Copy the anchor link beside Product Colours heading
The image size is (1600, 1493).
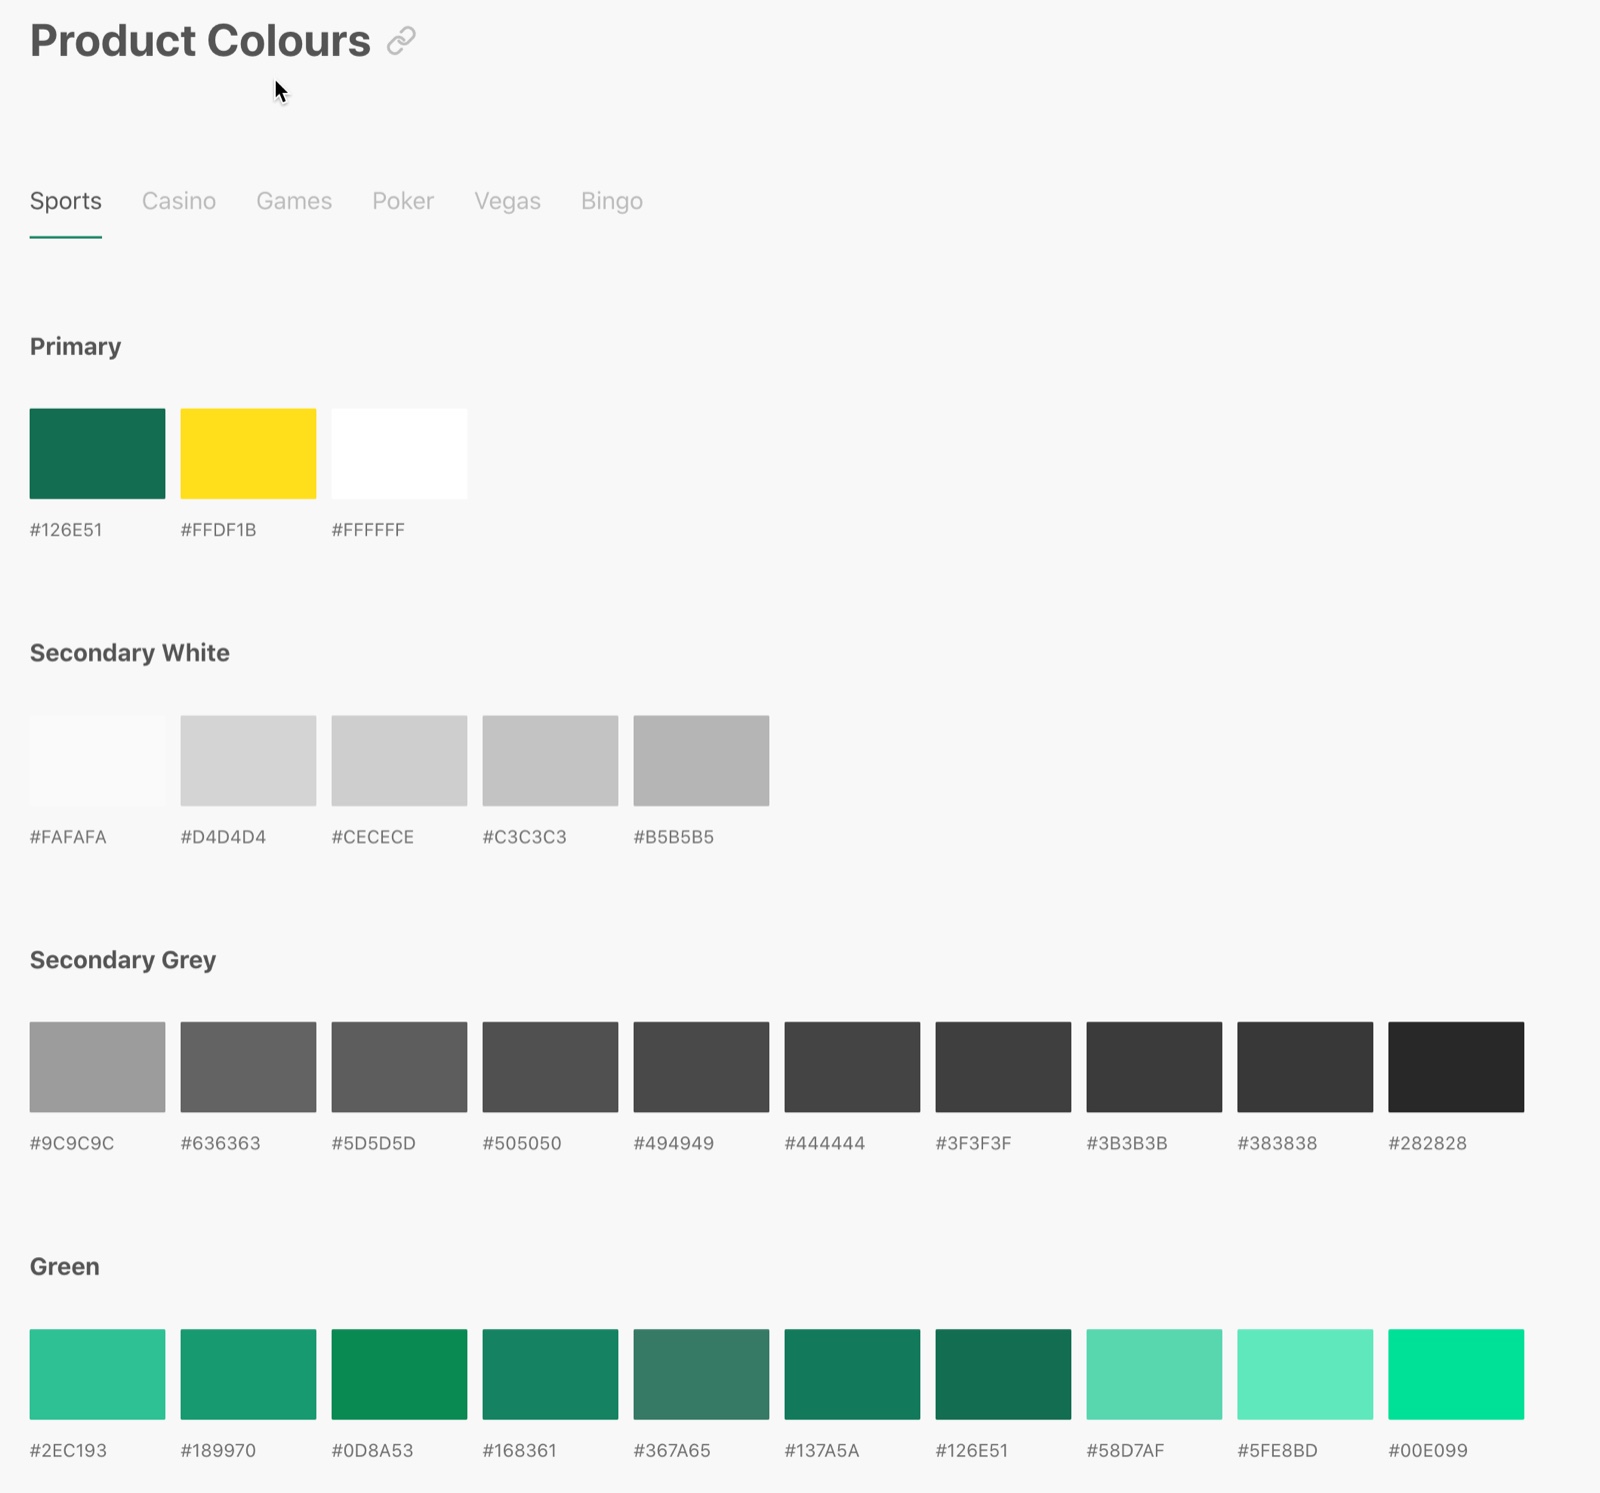tap(401, 41)
